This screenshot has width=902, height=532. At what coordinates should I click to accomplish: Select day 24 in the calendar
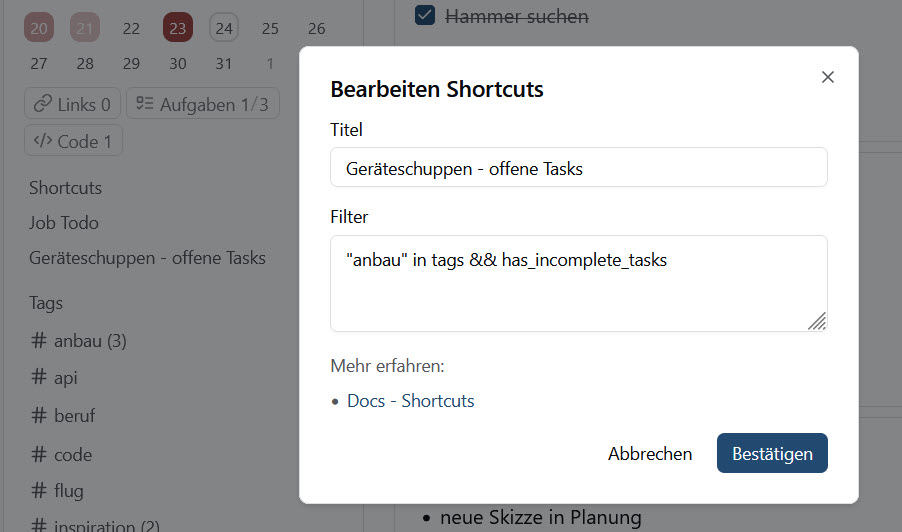pyautogui.click(x=224, y=28)
